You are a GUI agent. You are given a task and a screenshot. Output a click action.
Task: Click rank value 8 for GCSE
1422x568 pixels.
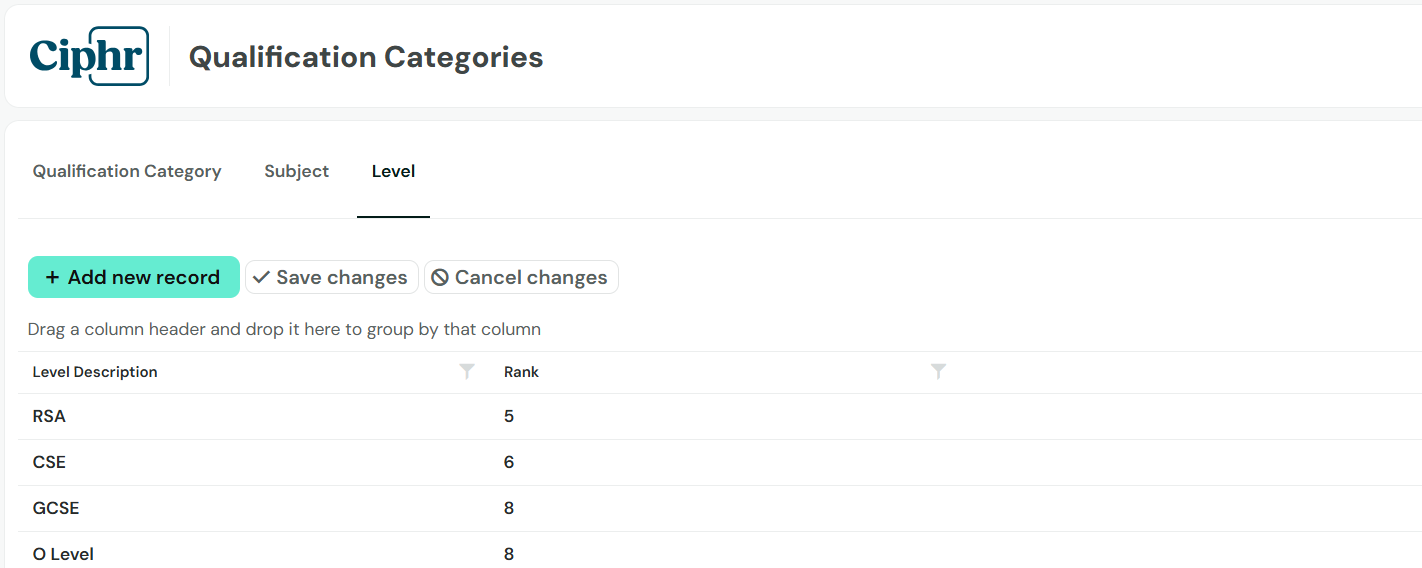(509, 508)
